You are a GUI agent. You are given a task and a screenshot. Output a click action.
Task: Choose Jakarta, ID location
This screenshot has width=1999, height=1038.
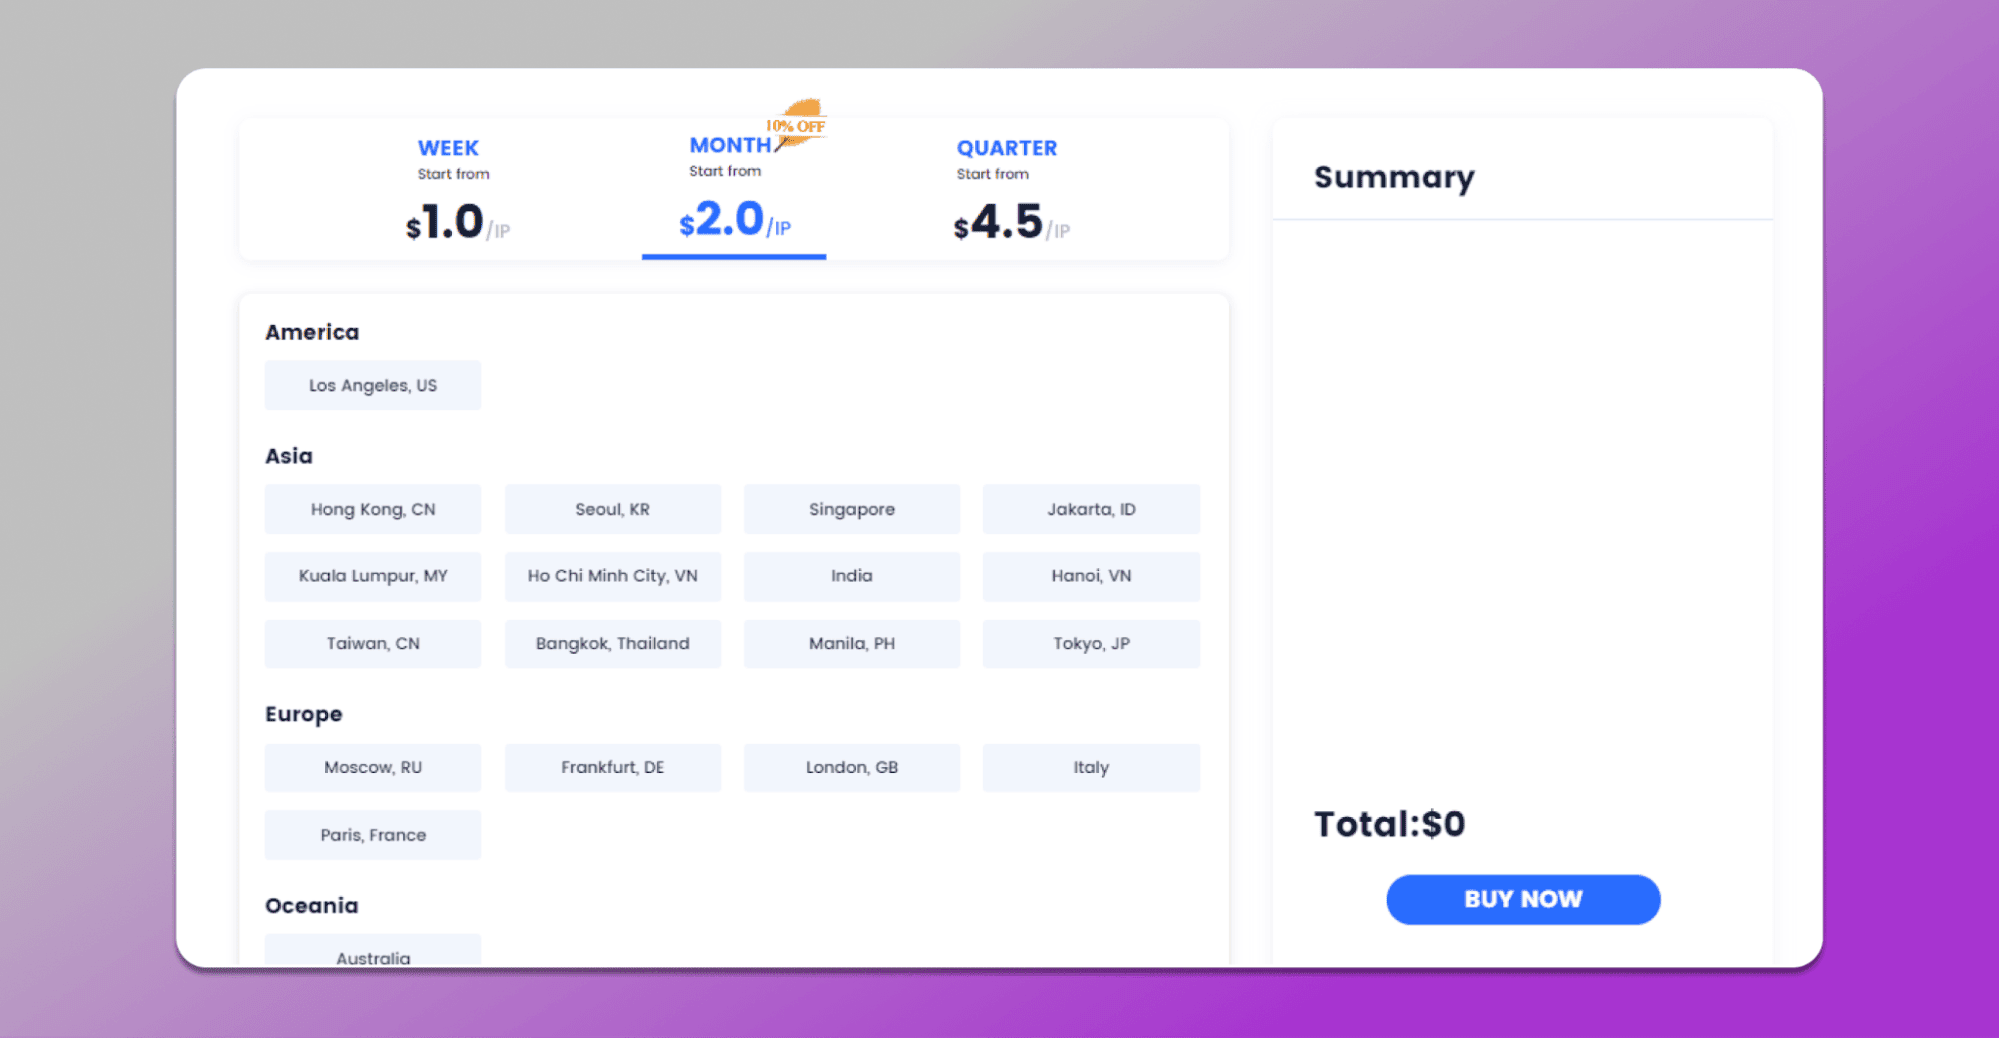point(1091,509)
